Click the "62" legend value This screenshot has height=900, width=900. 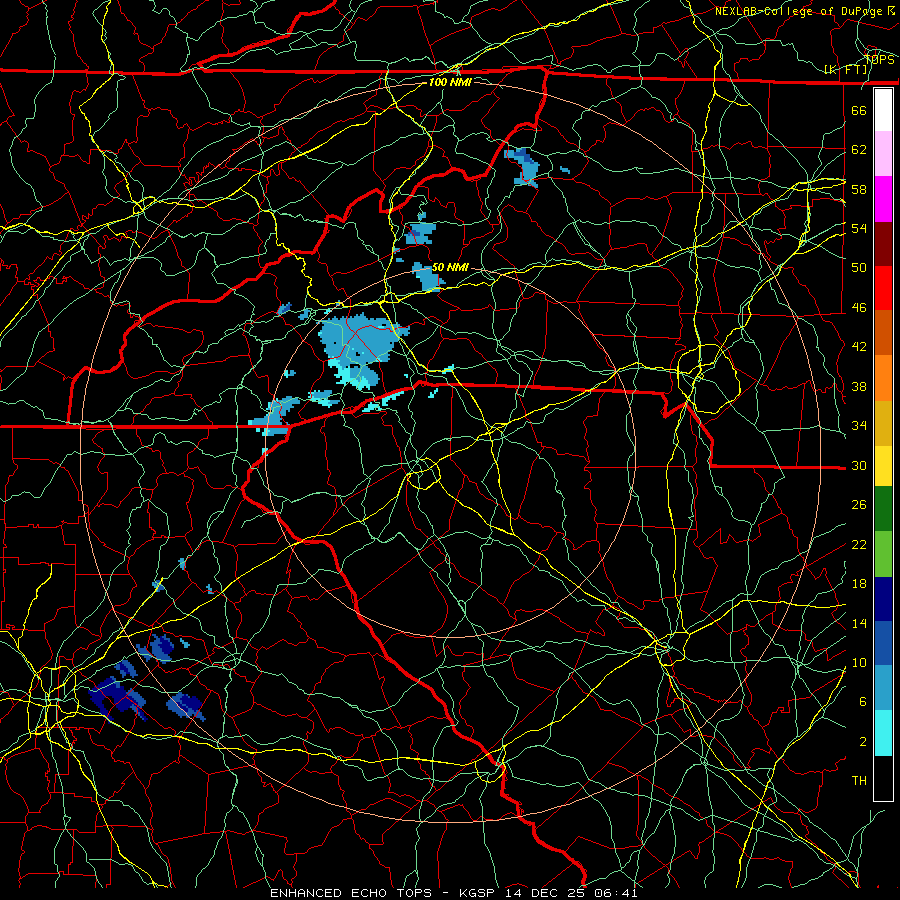(x=859, y=150)
